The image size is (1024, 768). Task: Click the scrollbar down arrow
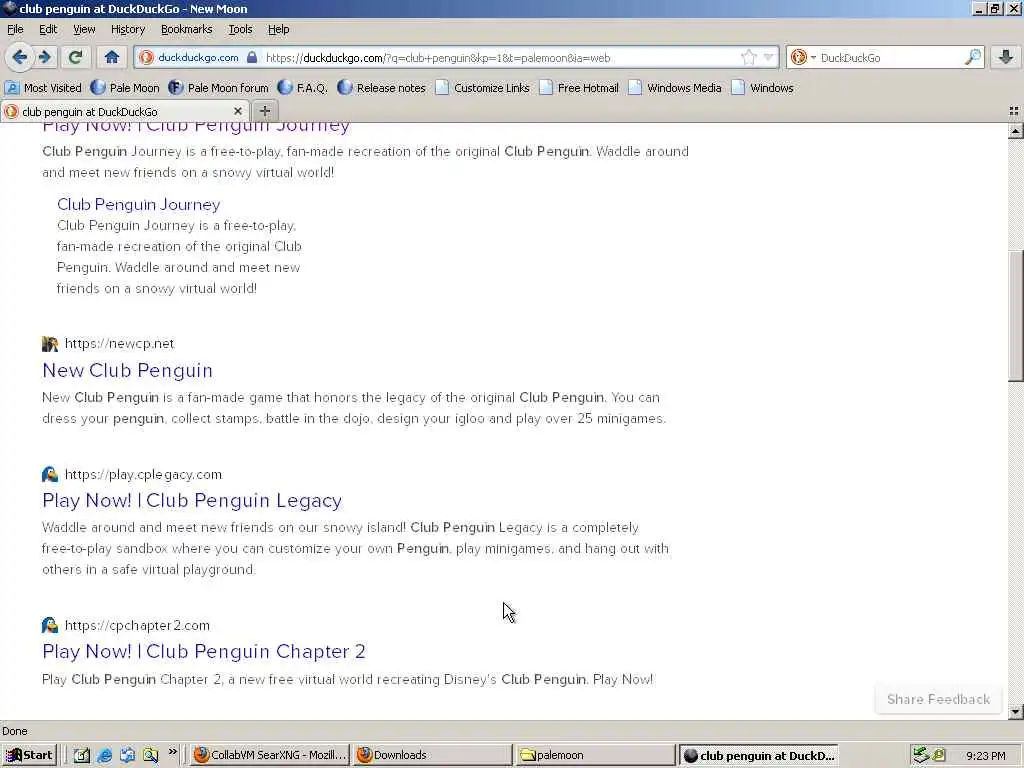(1016, 712)
